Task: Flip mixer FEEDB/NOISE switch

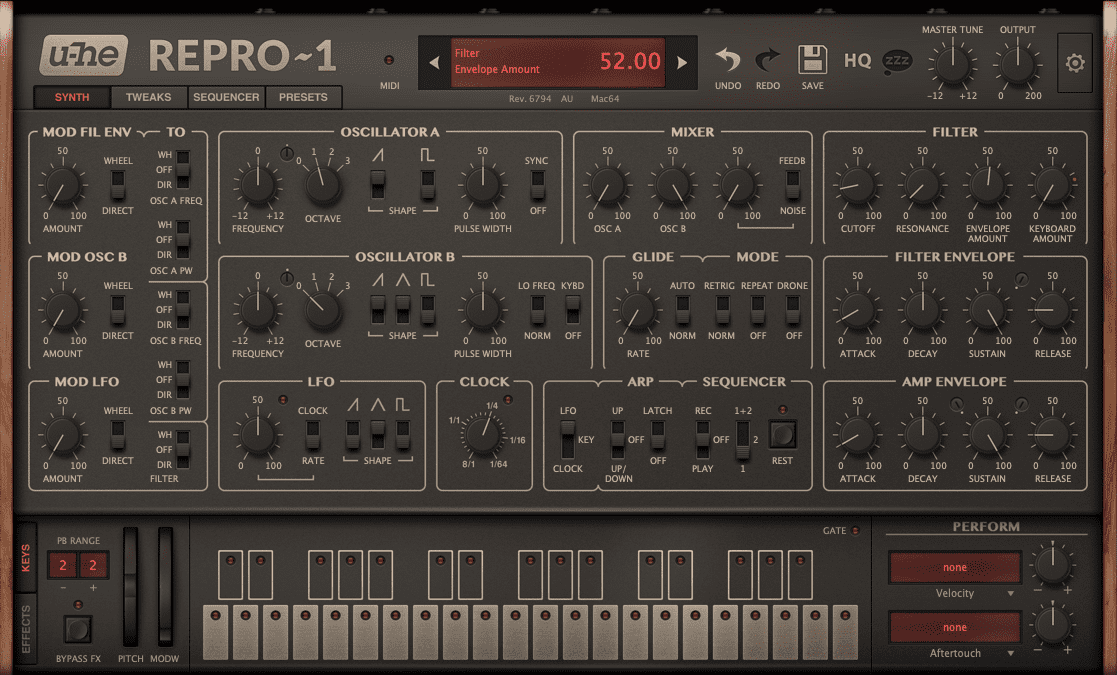Action: point(792,184)
